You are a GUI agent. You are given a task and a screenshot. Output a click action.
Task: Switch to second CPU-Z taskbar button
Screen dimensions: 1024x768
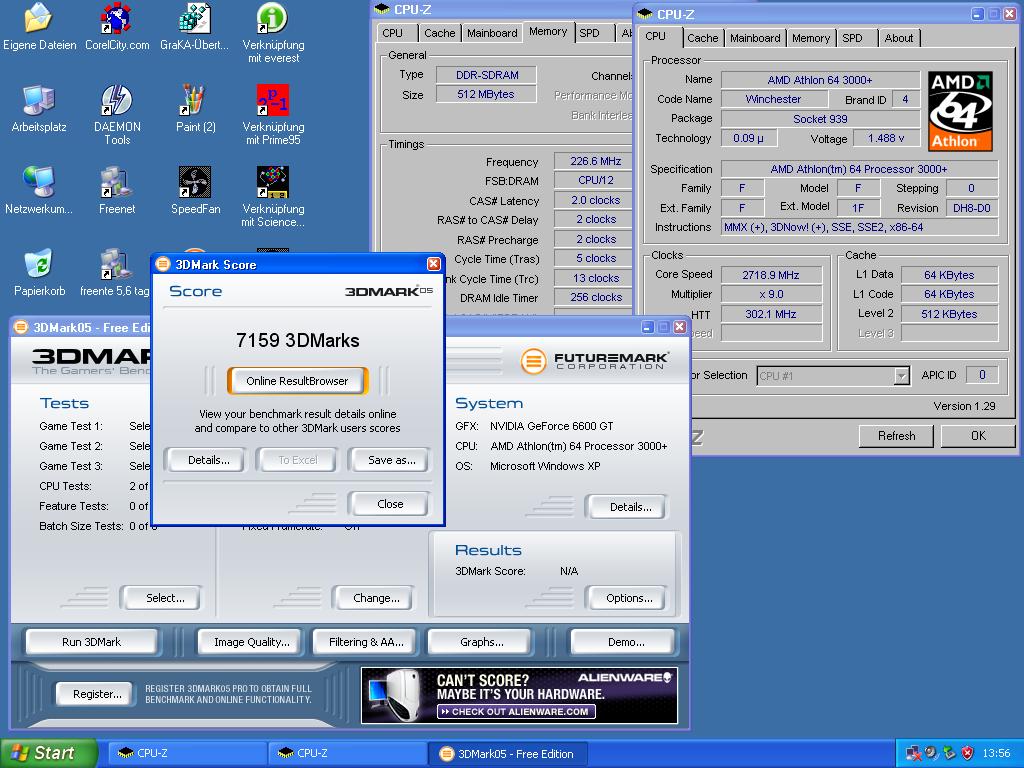point(346,753)
